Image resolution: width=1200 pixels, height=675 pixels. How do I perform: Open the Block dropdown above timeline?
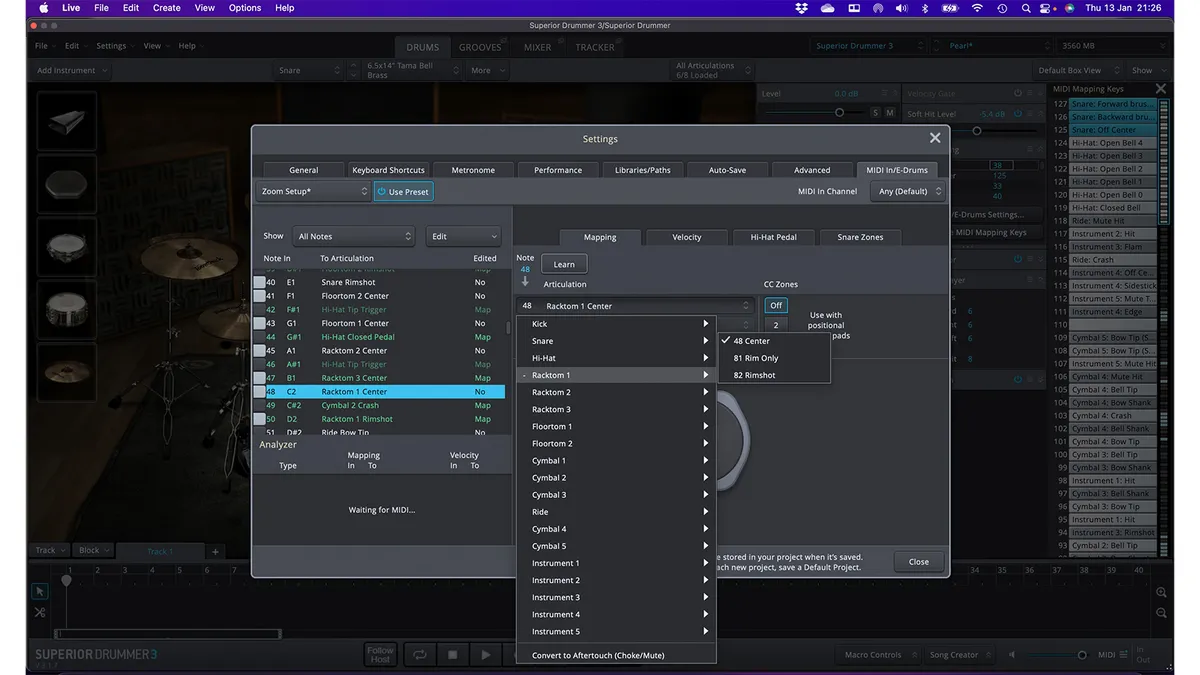click(x=95, y=550)
